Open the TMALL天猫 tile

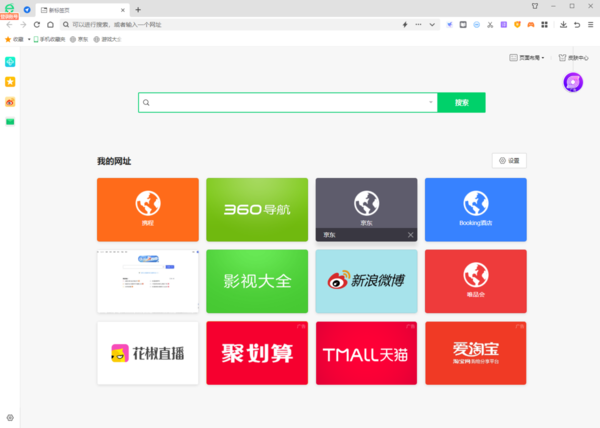click(366, 353)
